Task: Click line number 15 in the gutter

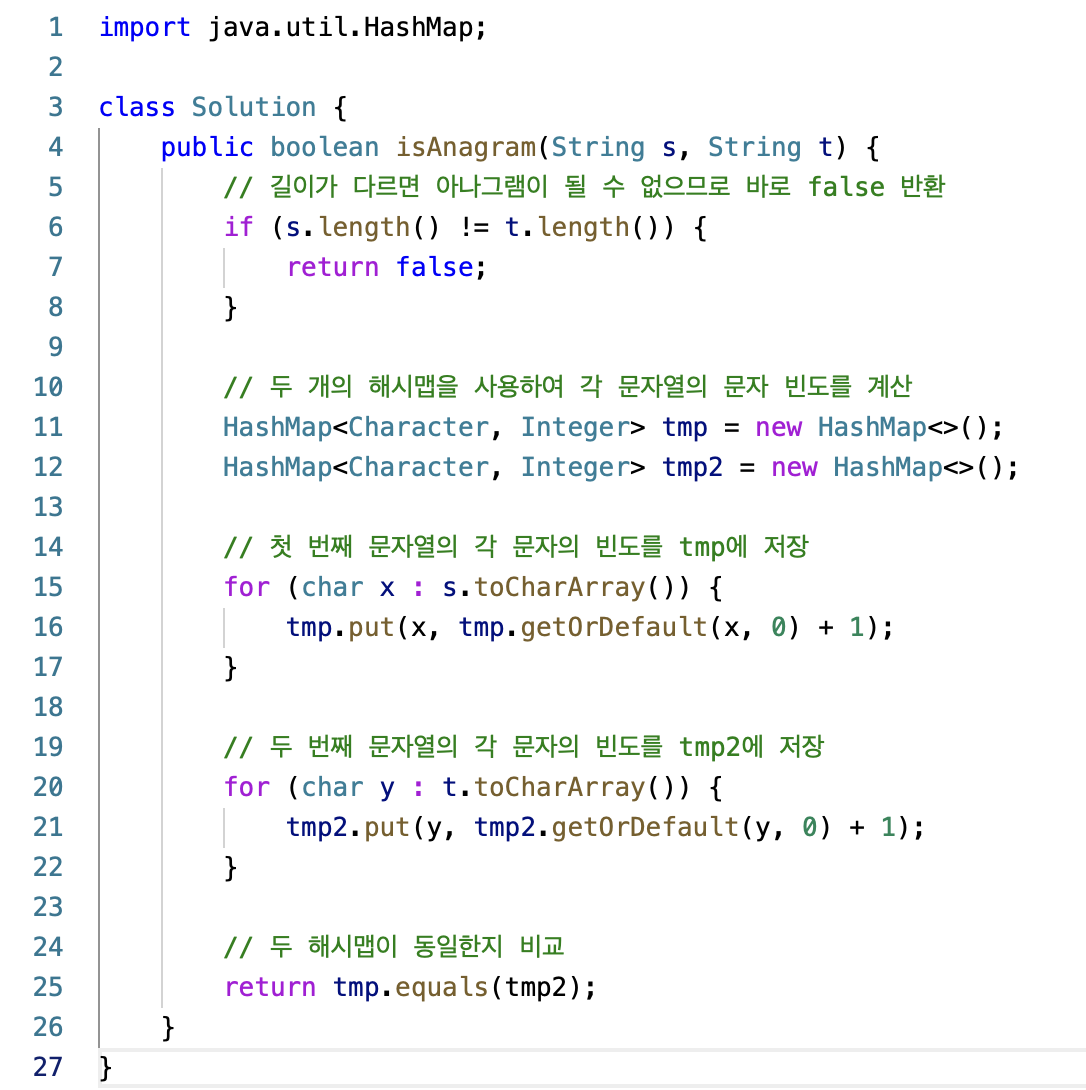Action: [x=48, y=587]
